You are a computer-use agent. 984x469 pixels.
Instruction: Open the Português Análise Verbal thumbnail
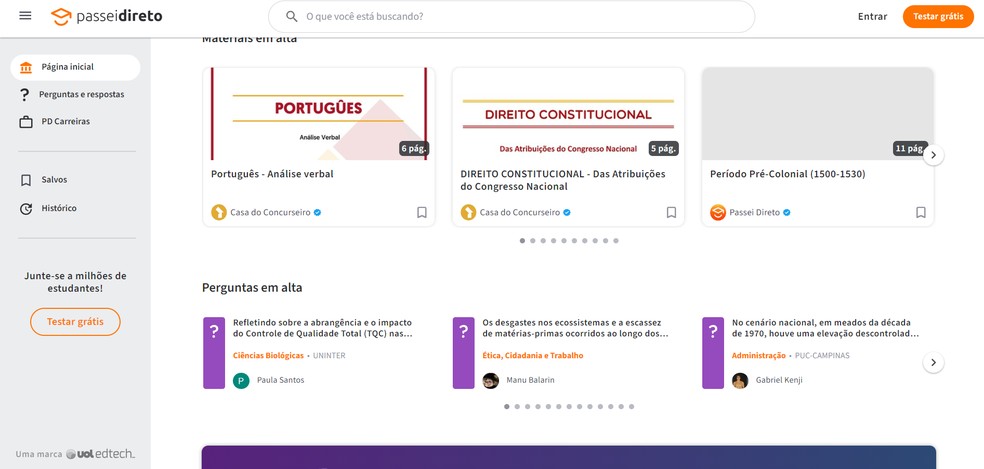(x=319, y=114)
